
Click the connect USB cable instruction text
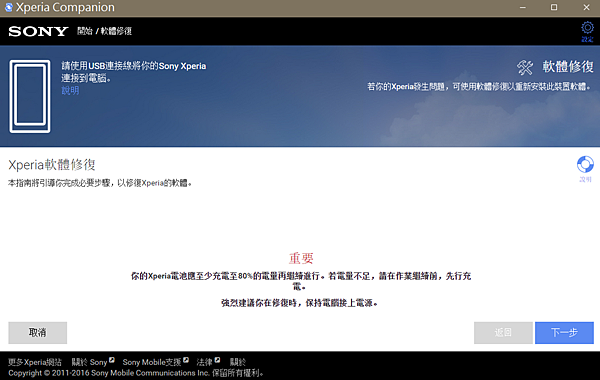tap(134, 72)
